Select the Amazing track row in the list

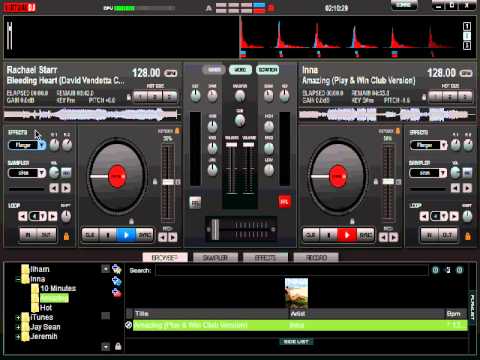(300, 325)
